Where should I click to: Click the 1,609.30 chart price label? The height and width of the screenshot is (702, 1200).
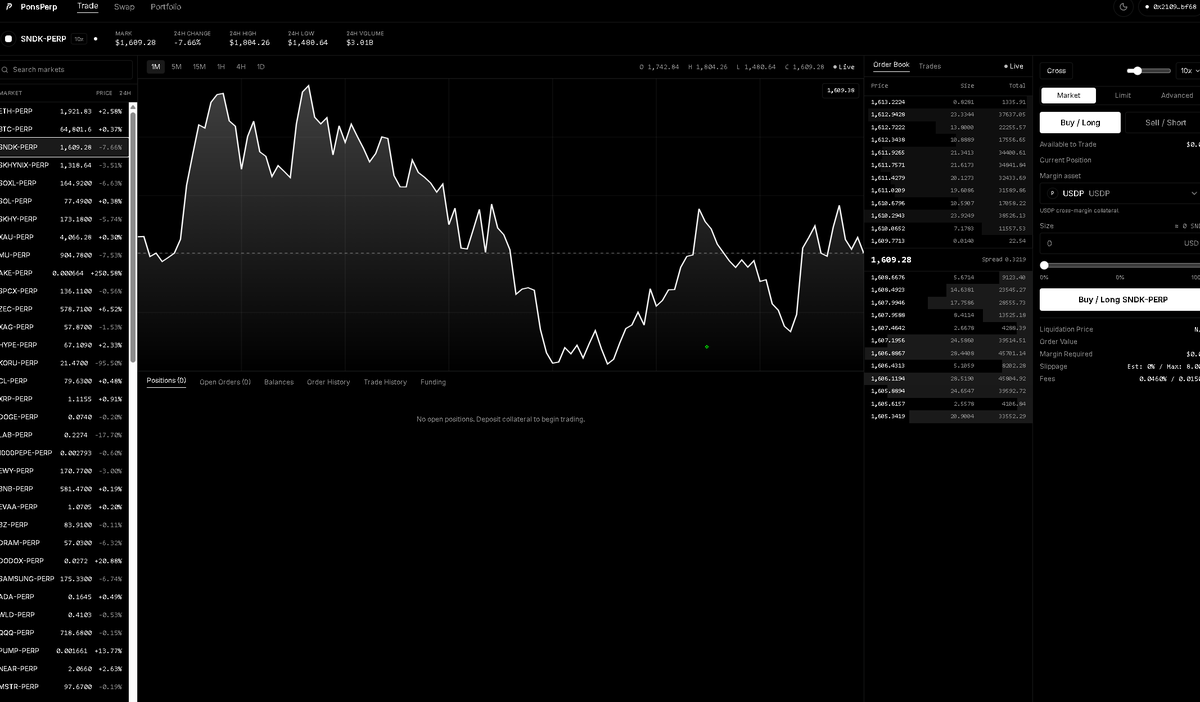click(x=843, y=90)
